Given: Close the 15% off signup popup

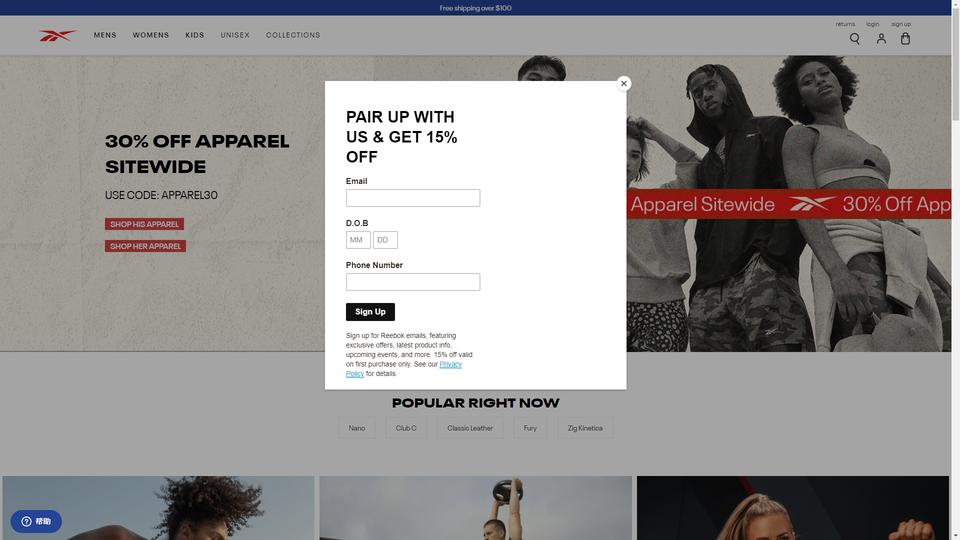Looking at the screenshot, I should tap(623, 83).
